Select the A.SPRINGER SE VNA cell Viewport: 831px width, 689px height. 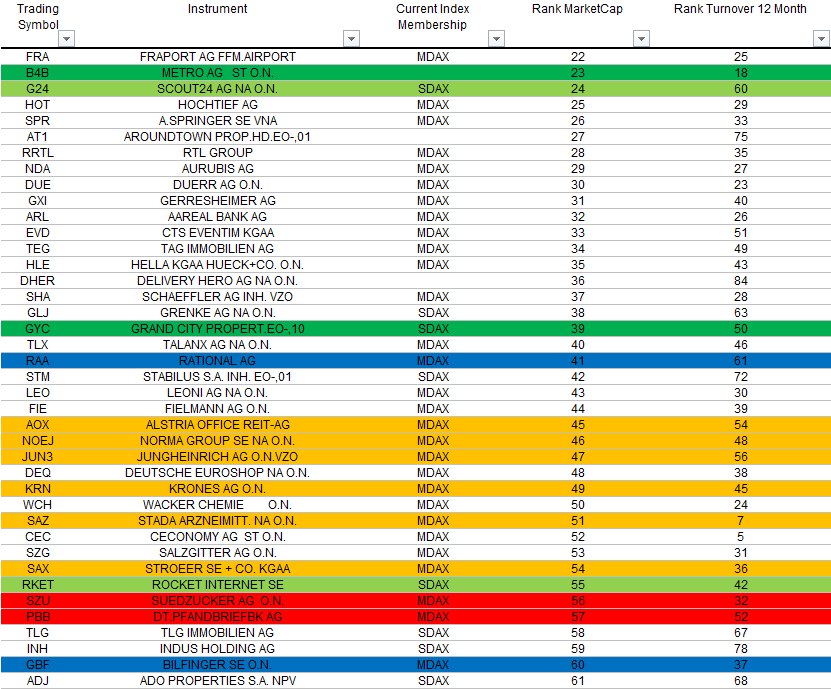(x=218, y=120)
